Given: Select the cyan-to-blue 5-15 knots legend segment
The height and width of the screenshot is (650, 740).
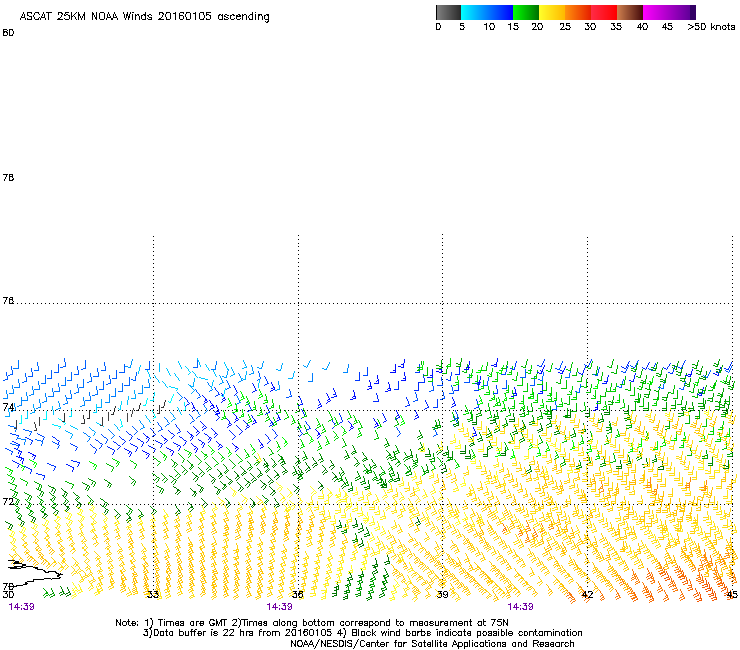Looking at the screenshot, I should pyautogui.click(x=487, y=12).
